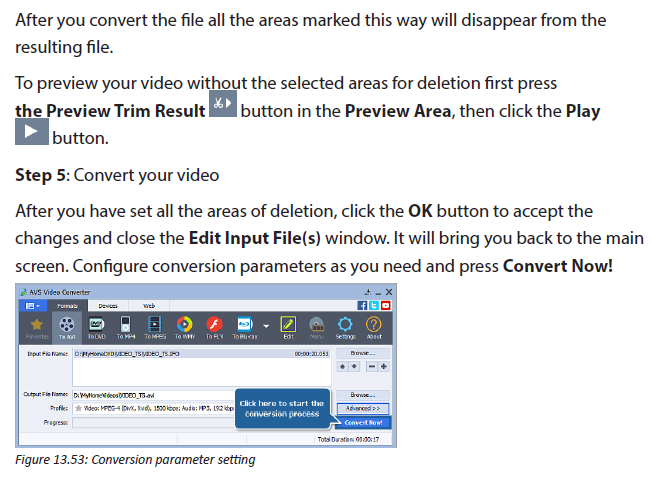Screen dimensions: 654x483
Task: Choose the To DVD format icon
Action: coord(96,328)
